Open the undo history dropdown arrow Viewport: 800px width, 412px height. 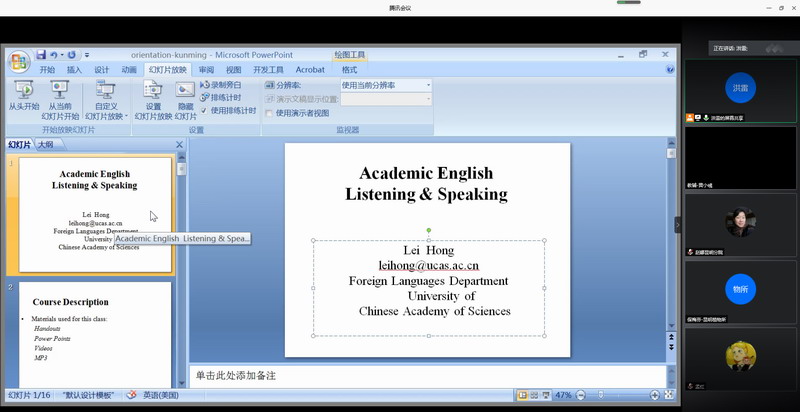click(61, 55)
